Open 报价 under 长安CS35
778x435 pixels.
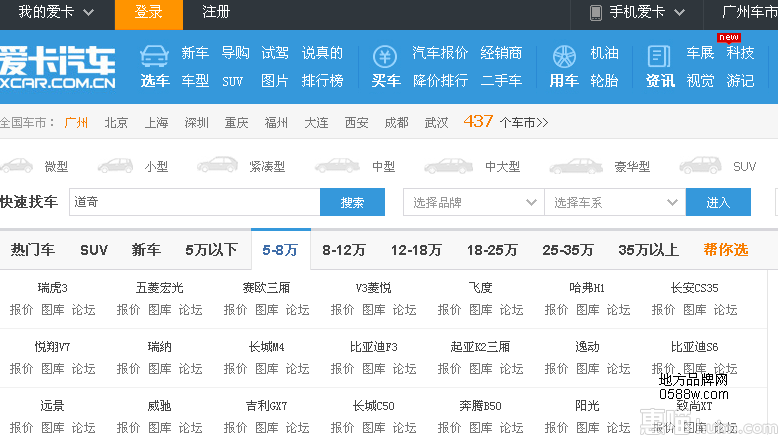[x=663, y=310]
